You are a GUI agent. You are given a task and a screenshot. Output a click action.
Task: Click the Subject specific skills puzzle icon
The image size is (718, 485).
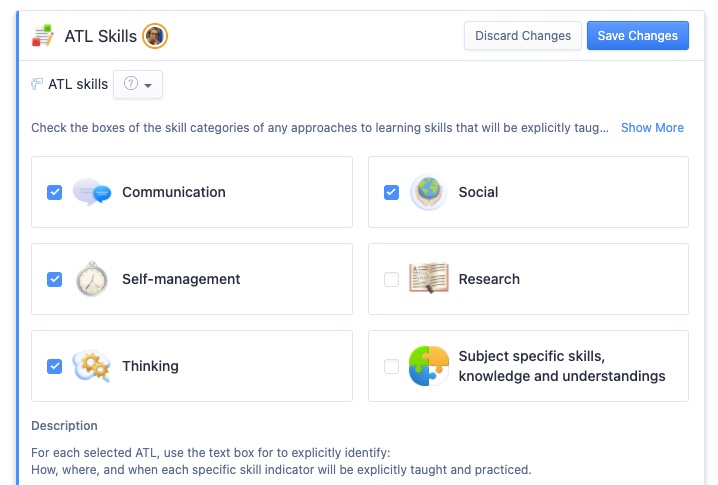429,366
